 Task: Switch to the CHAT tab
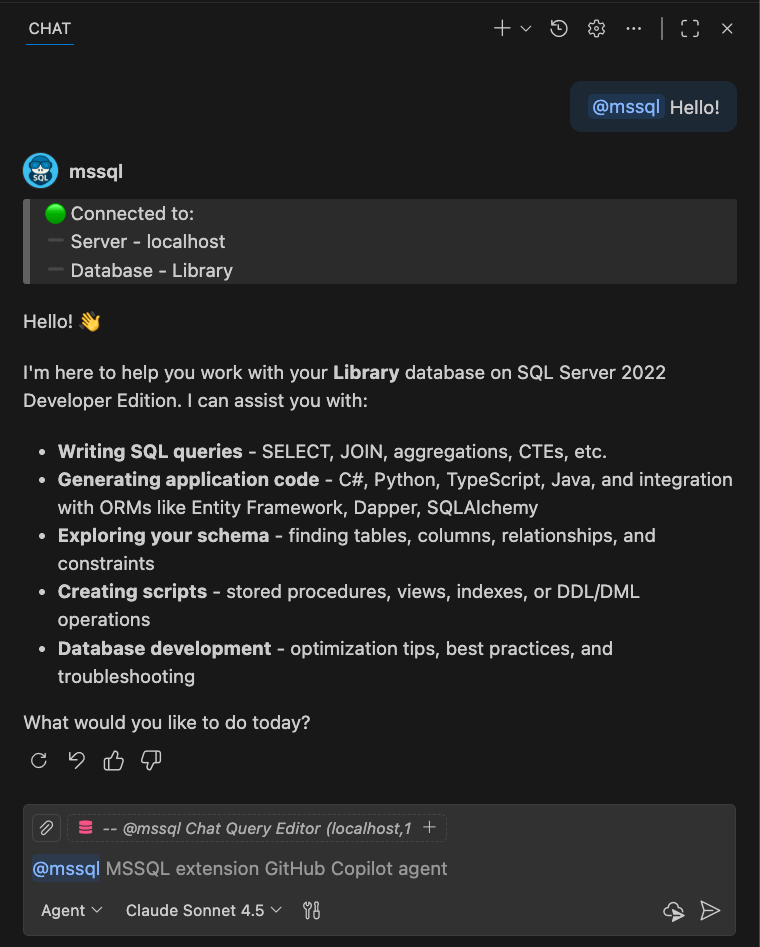coord(49,28)
